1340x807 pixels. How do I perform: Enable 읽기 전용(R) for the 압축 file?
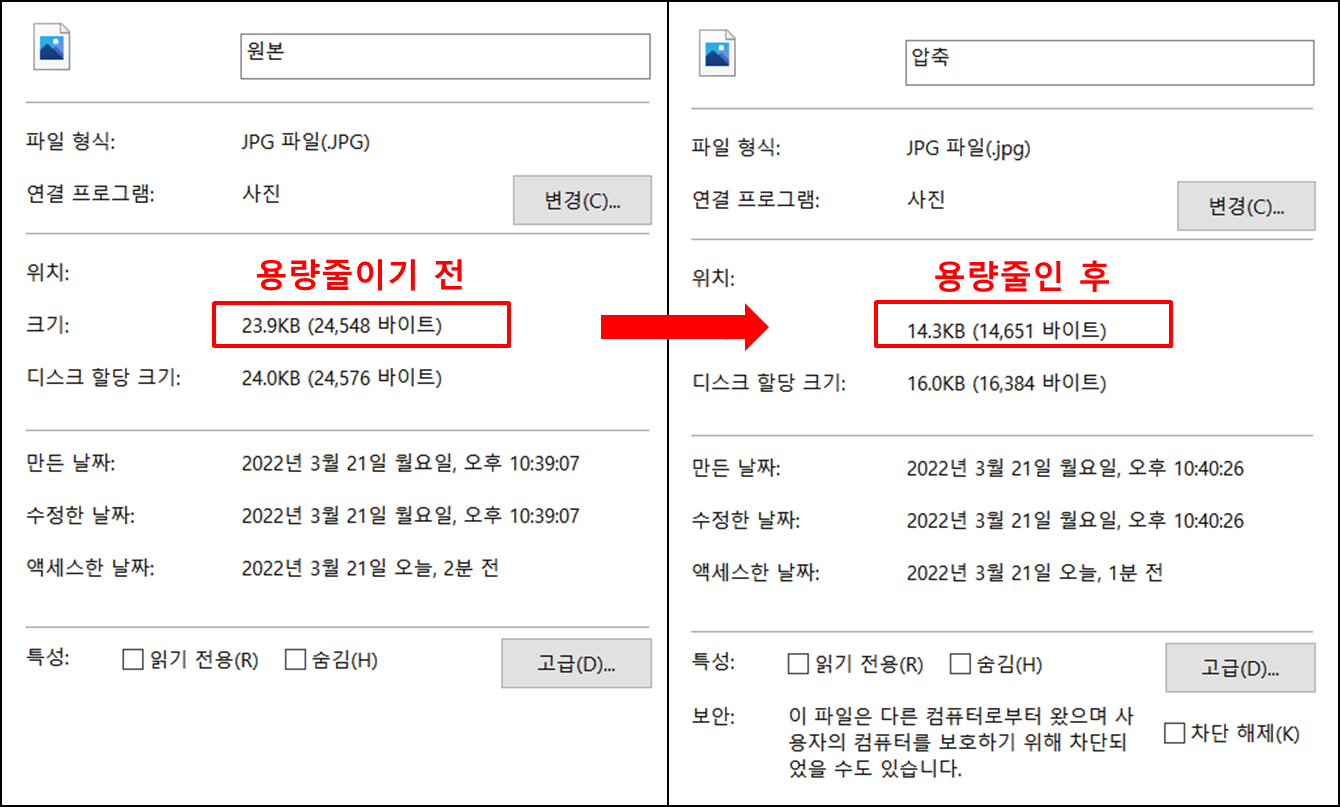coord(796,663)
